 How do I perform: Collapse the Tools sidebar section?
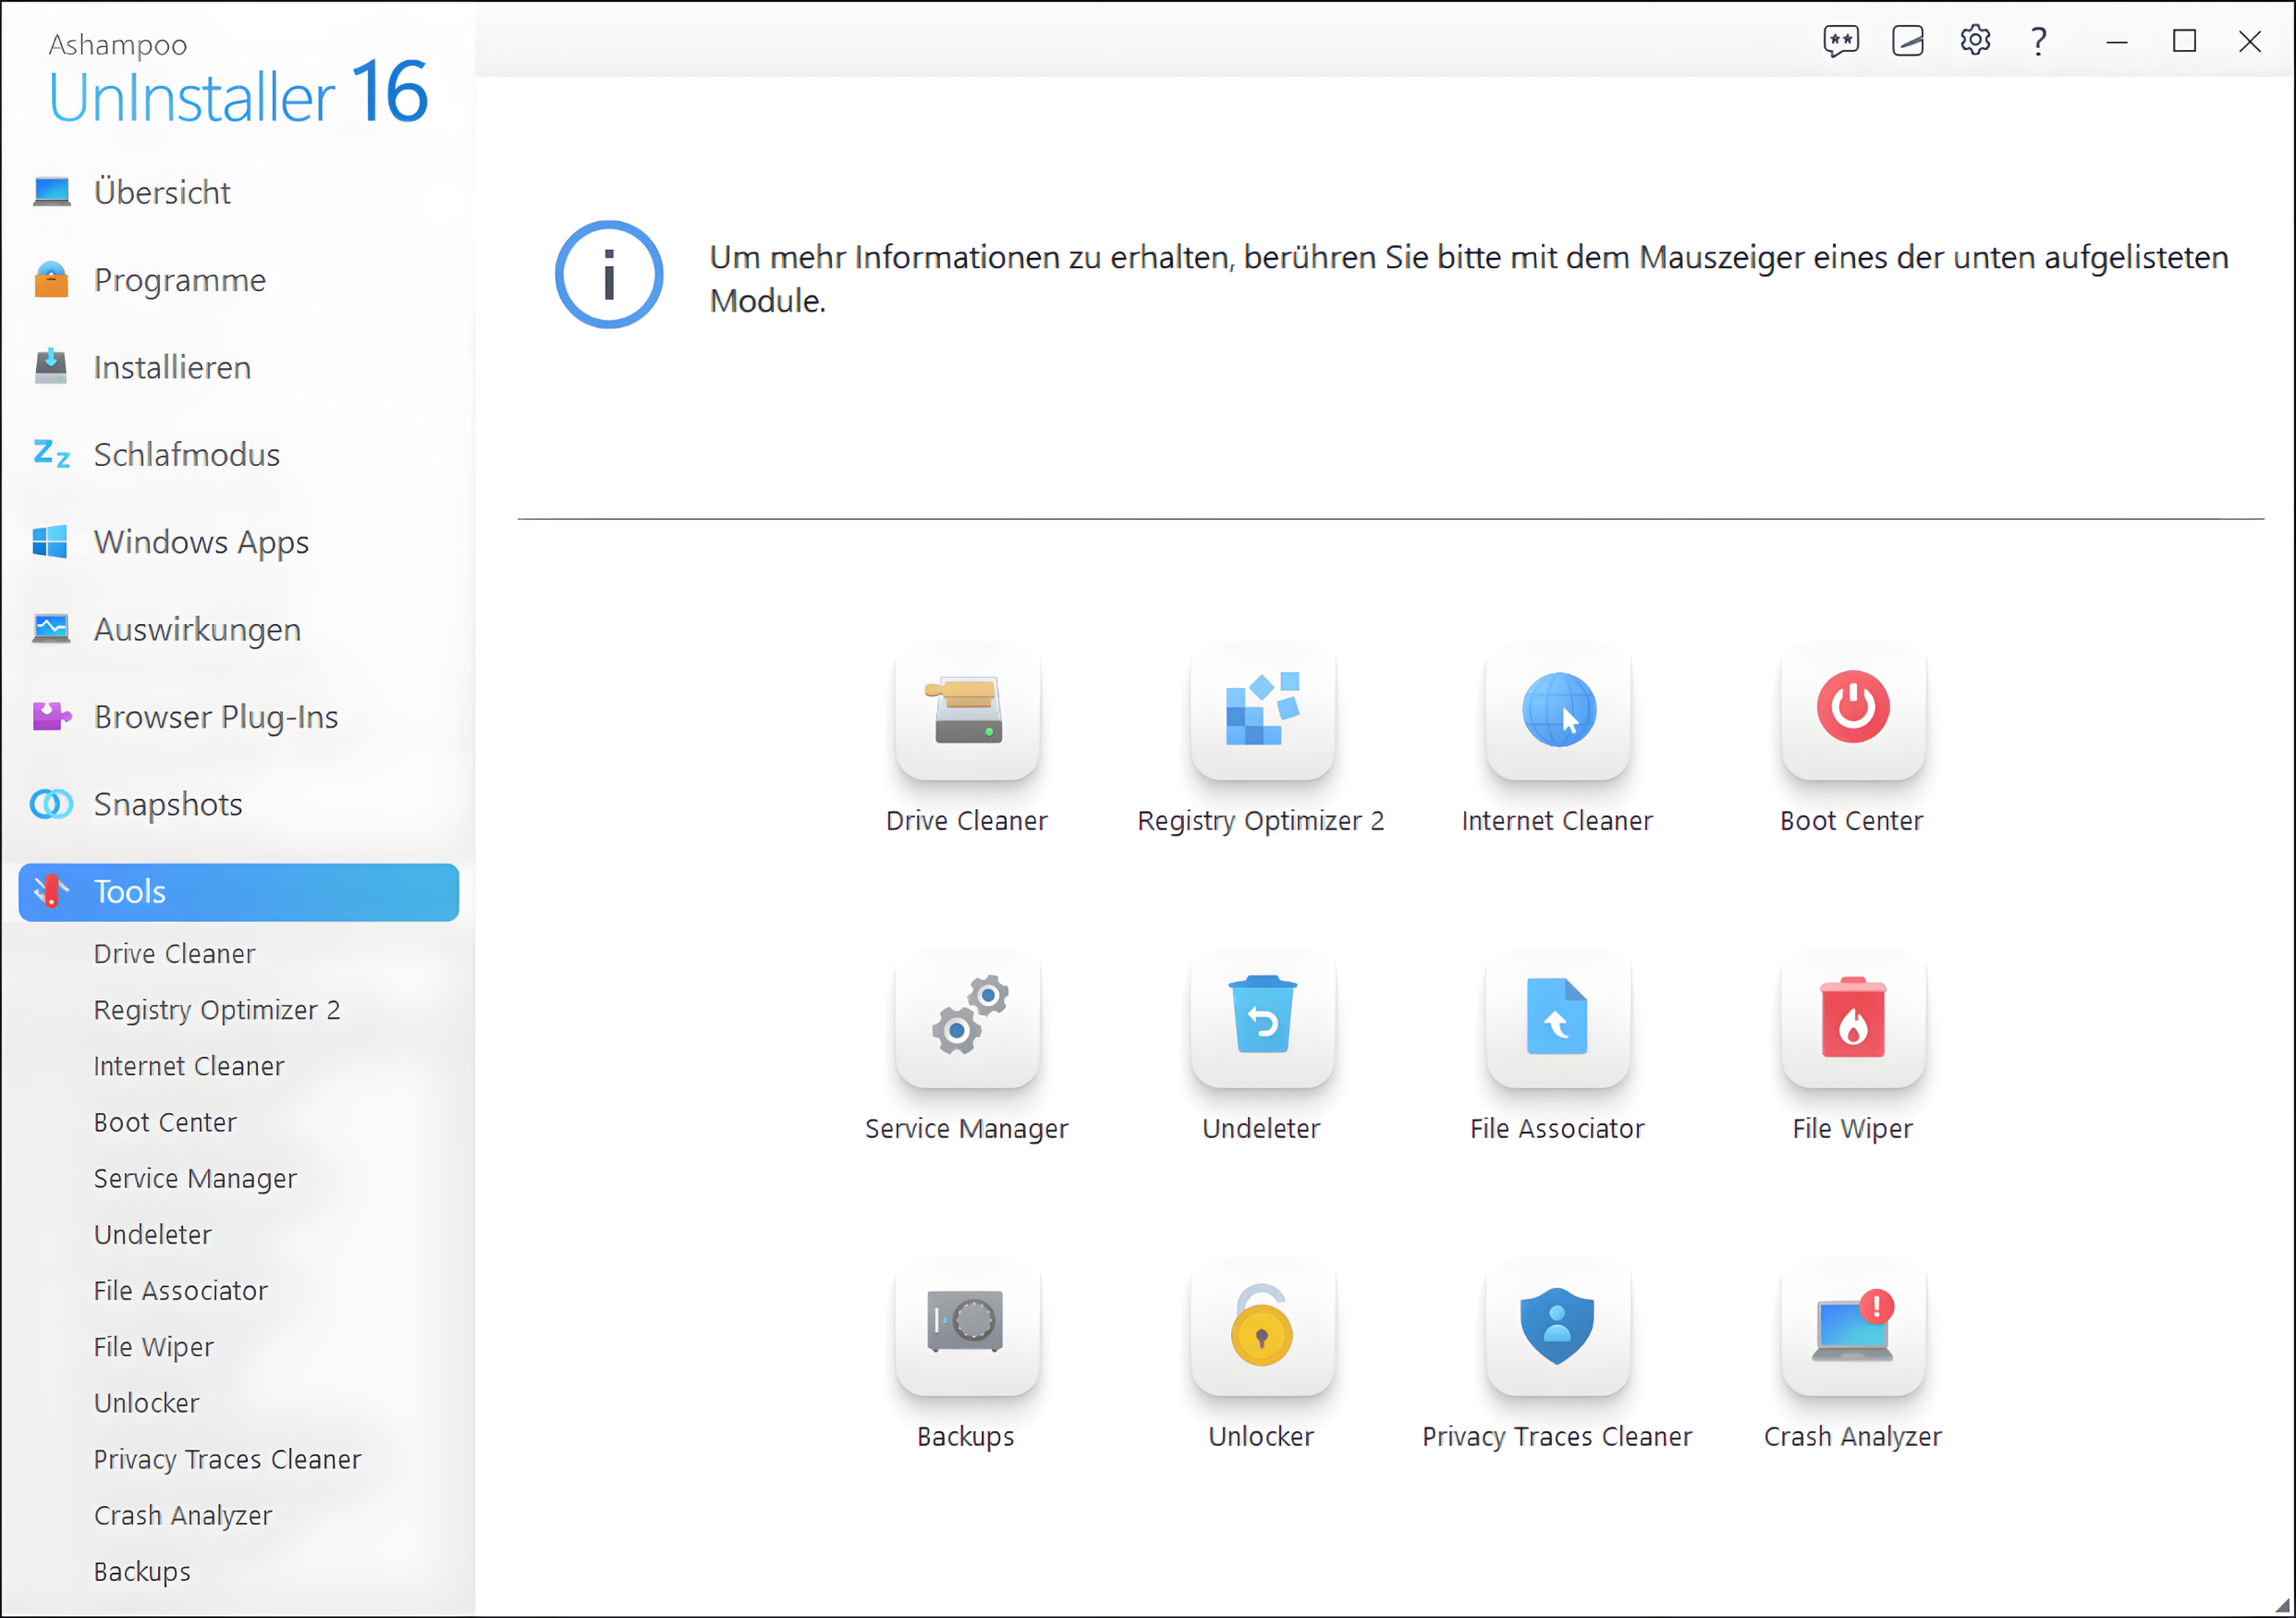click(238, 892)
